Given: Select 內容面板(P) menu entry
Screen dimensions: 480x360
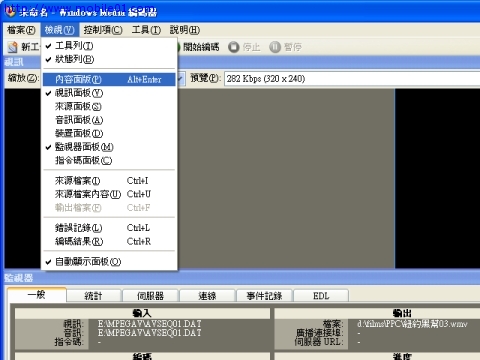Looking at the screenshot, I should coord(109,79).
